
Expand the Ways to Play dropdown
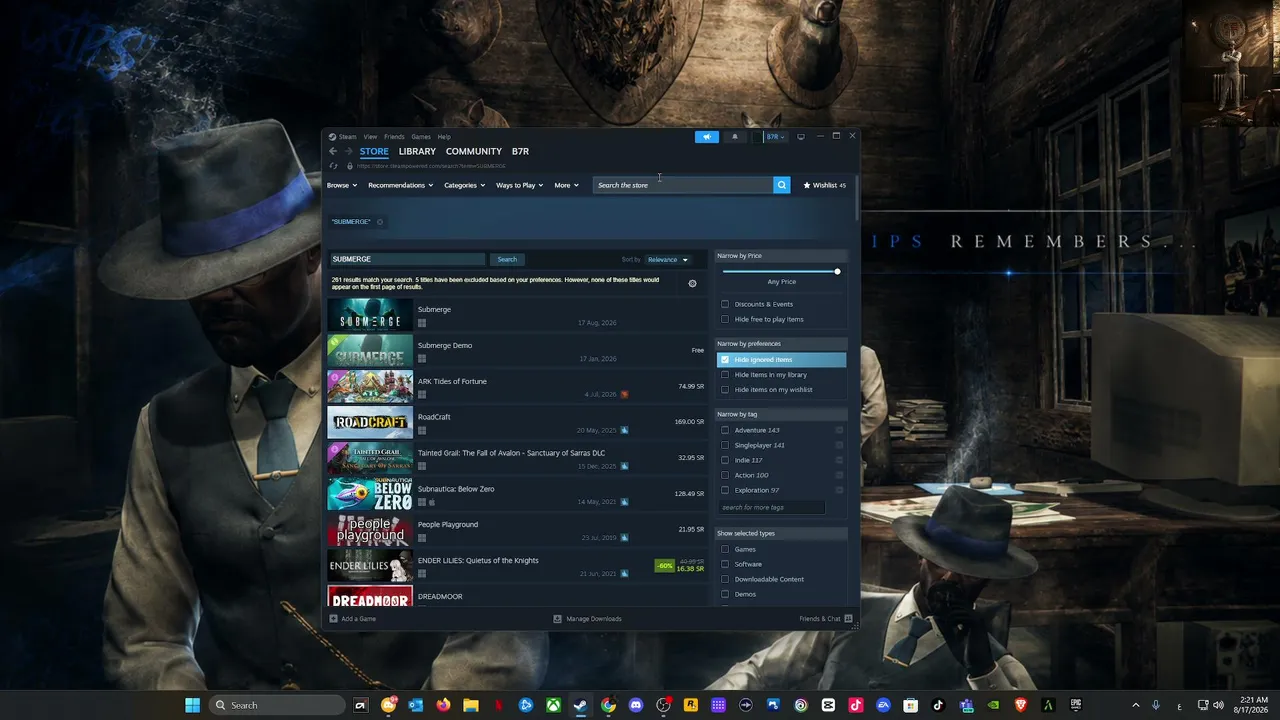tap(519, 185)
